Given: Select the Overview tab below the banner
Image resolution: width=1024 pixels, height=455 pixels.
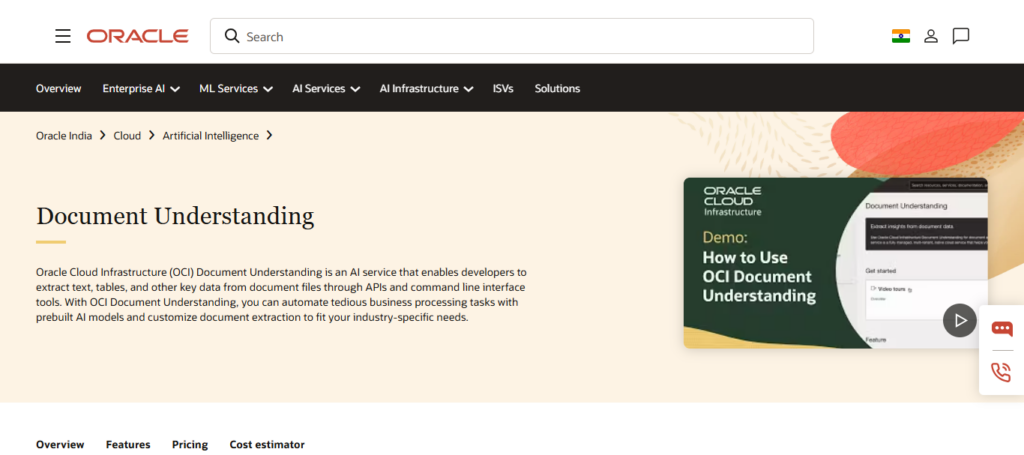Looking at the screenshot, I should point(60,445).
